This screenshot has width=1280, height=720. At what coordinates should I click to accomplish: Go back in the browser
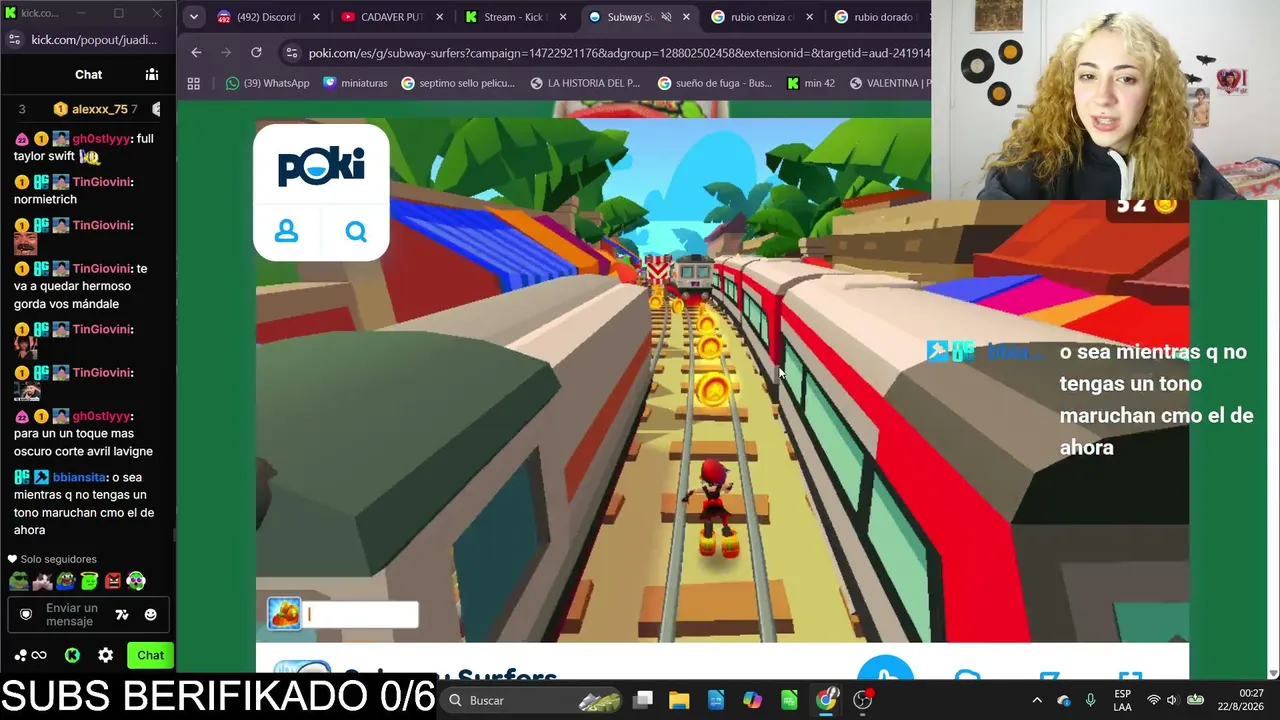click(196, 52)
